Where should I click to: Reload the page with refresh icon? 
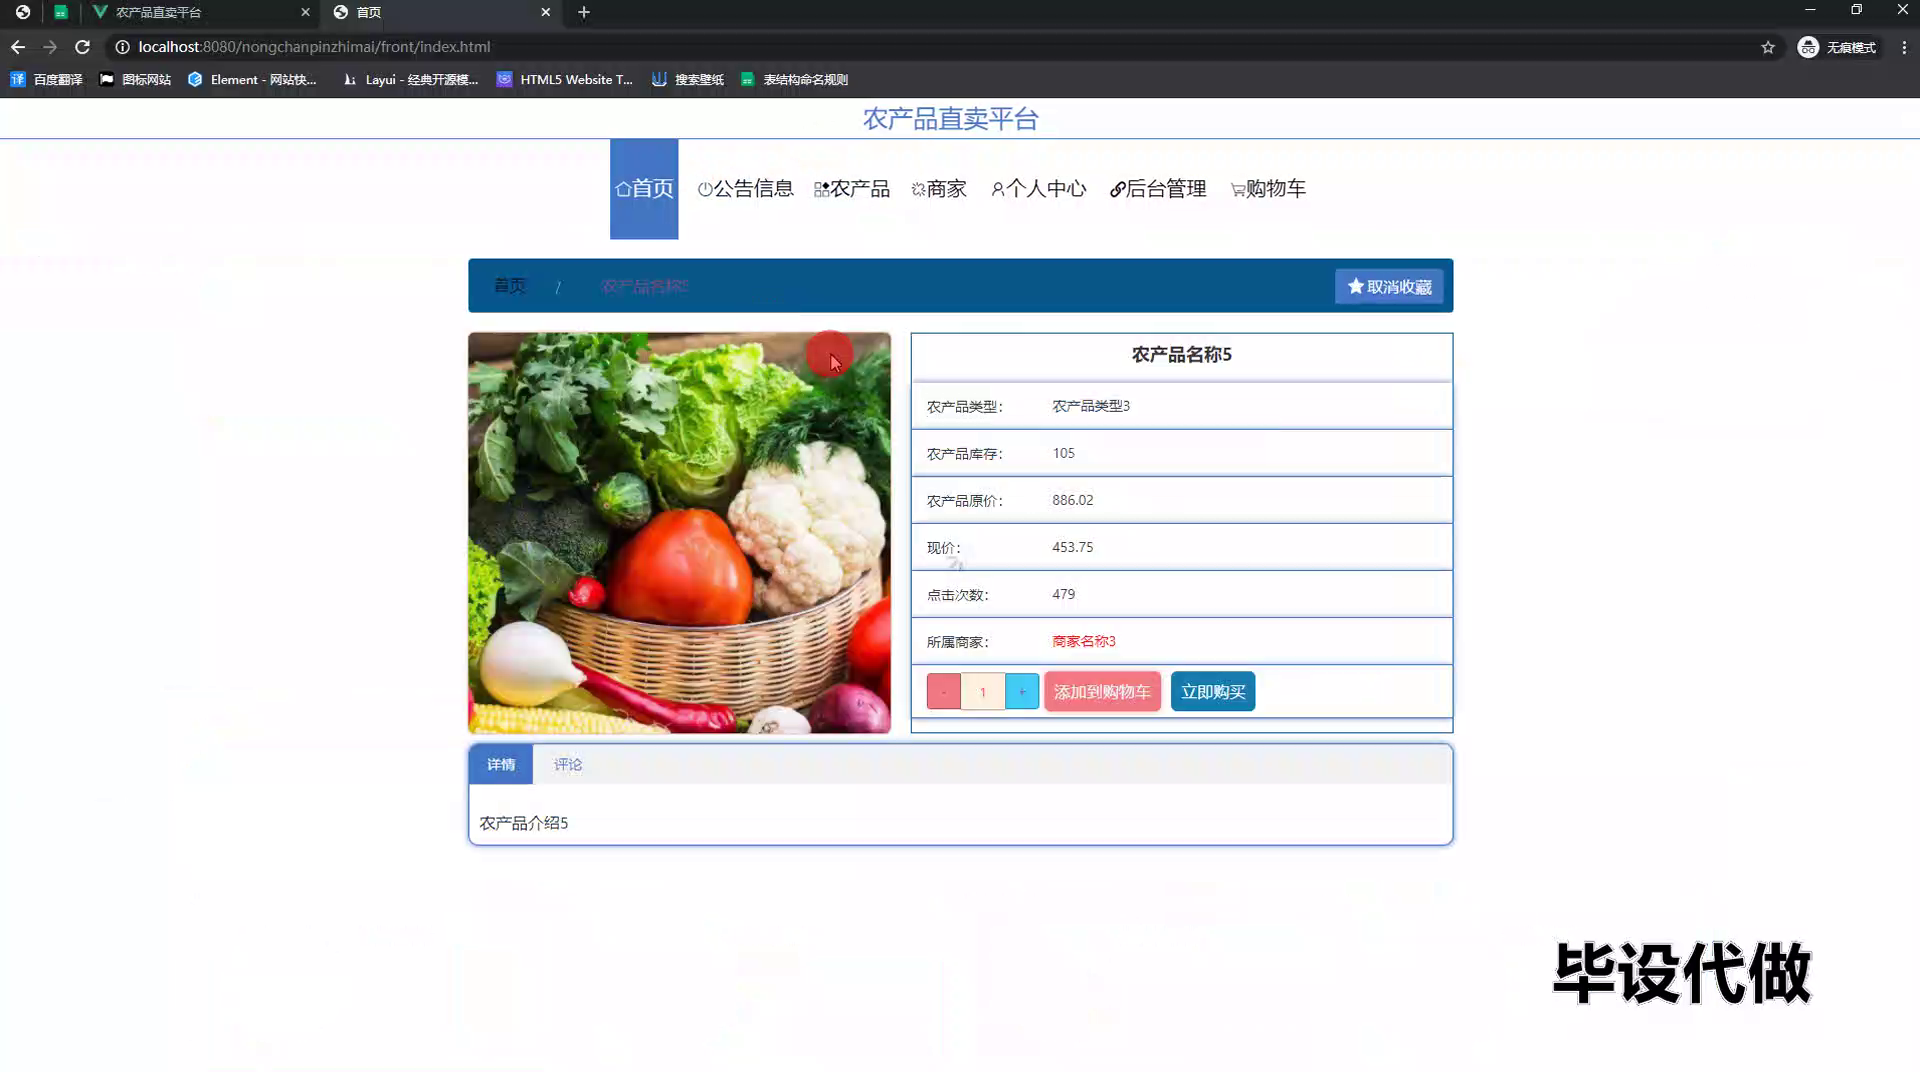tap(83, 47)
